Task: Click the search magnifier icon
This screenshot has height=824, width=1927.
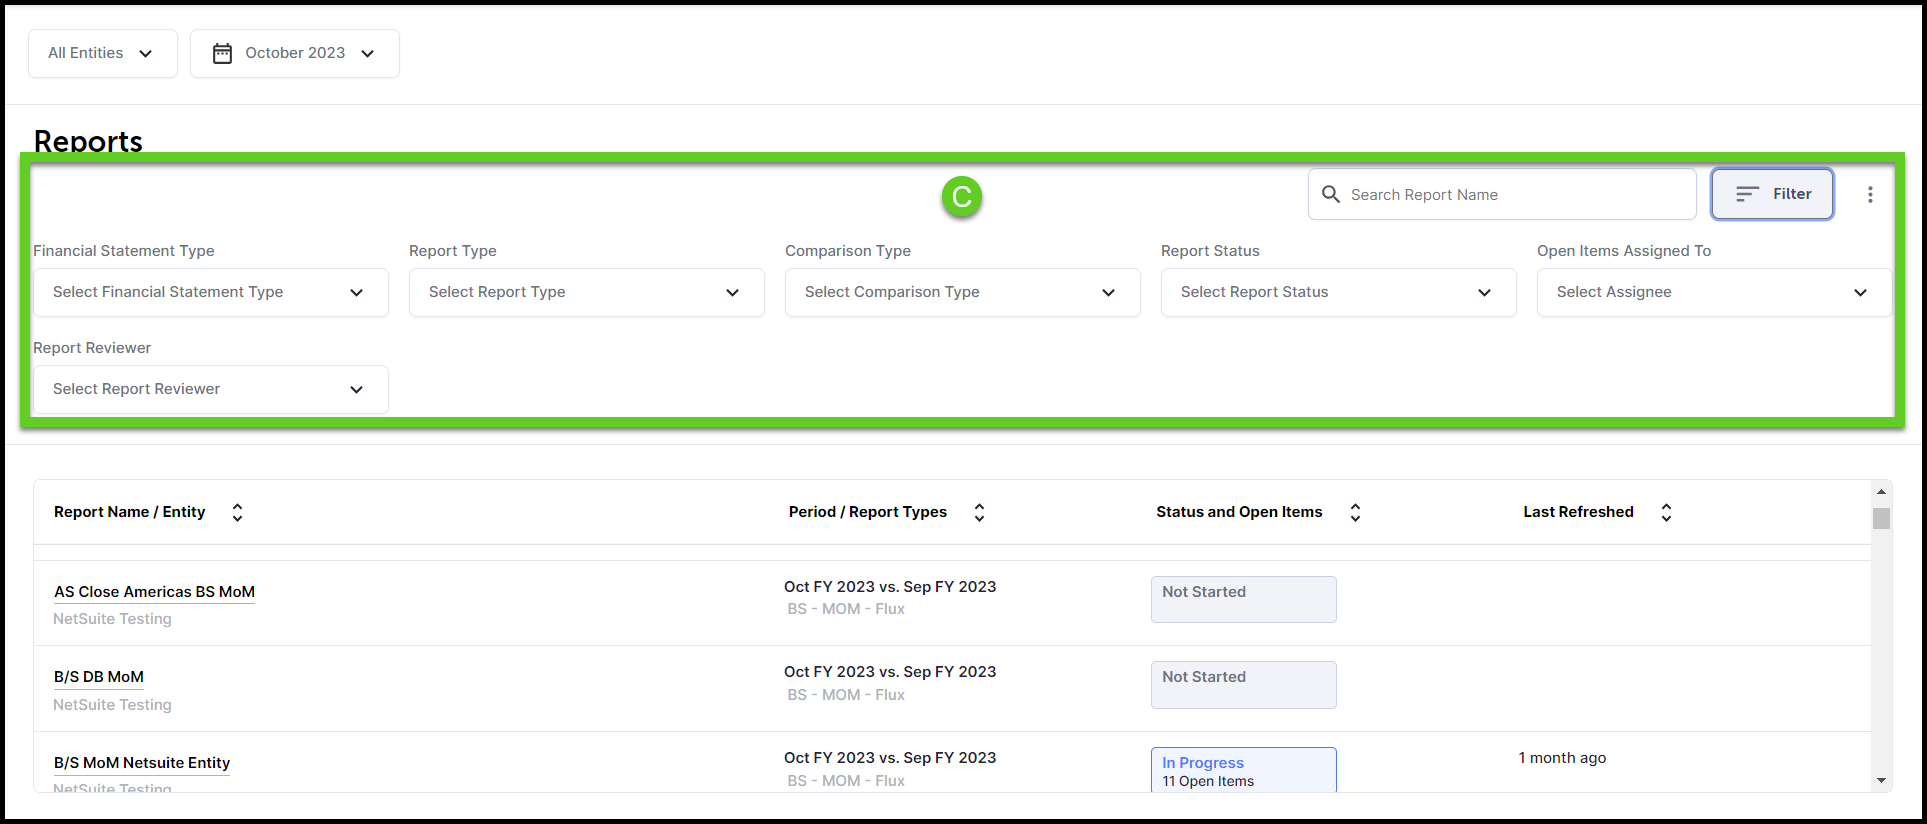Action: pyautogui.click(x=1330, y=194)
